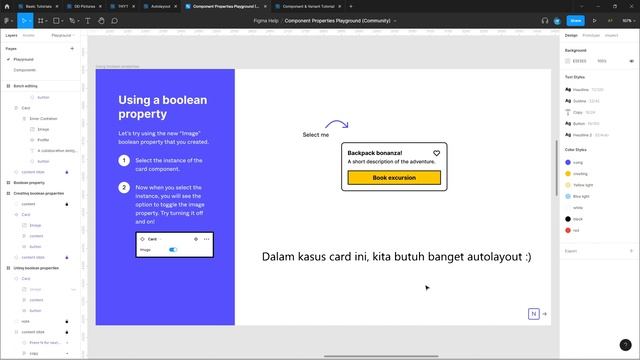640x360 pixels.
Task: Click the user avatar icon
Action: pyautogui.click(x=557, y=21)
